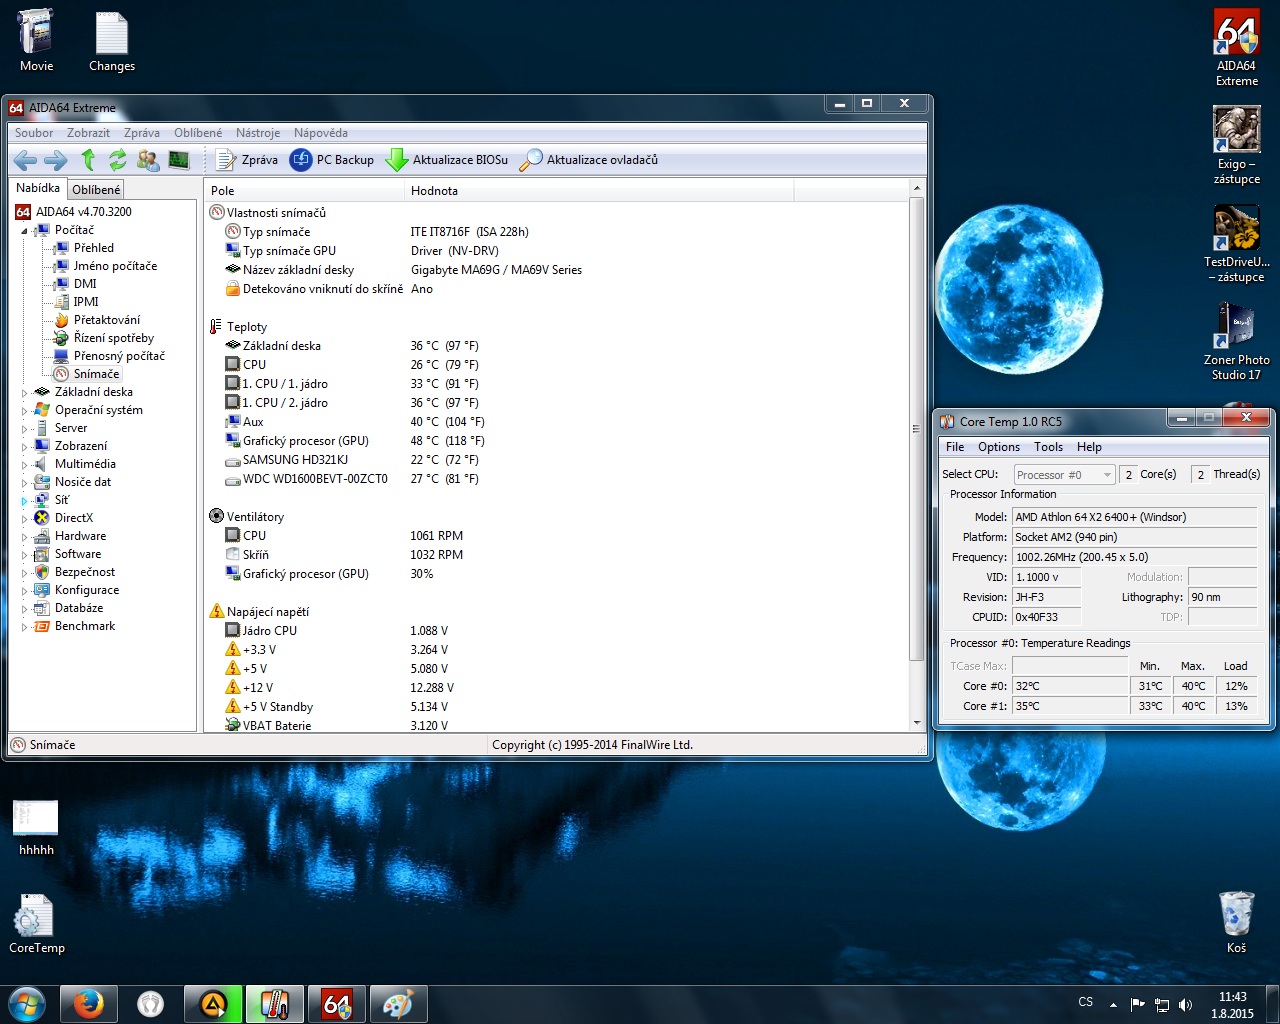This screenshot has width=1280, height=1024.
Task: Click the Refresh icon in AIDA64 toolbar
Action: click(118, 160)
